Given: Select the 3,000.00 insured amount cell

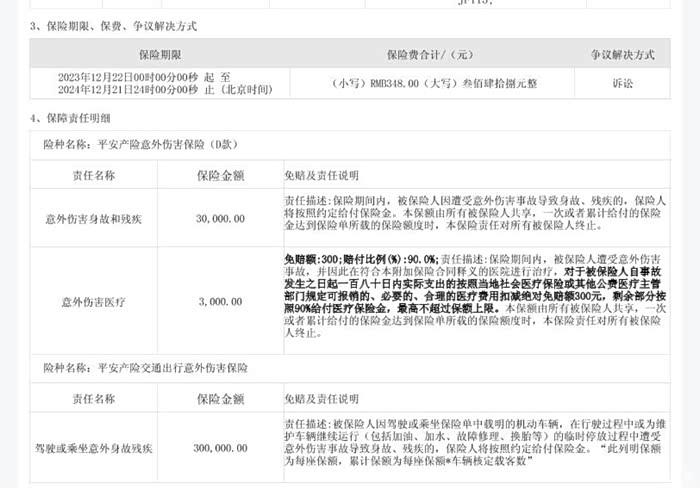Looking at the screenshot, I should click(x=221, y=300).
